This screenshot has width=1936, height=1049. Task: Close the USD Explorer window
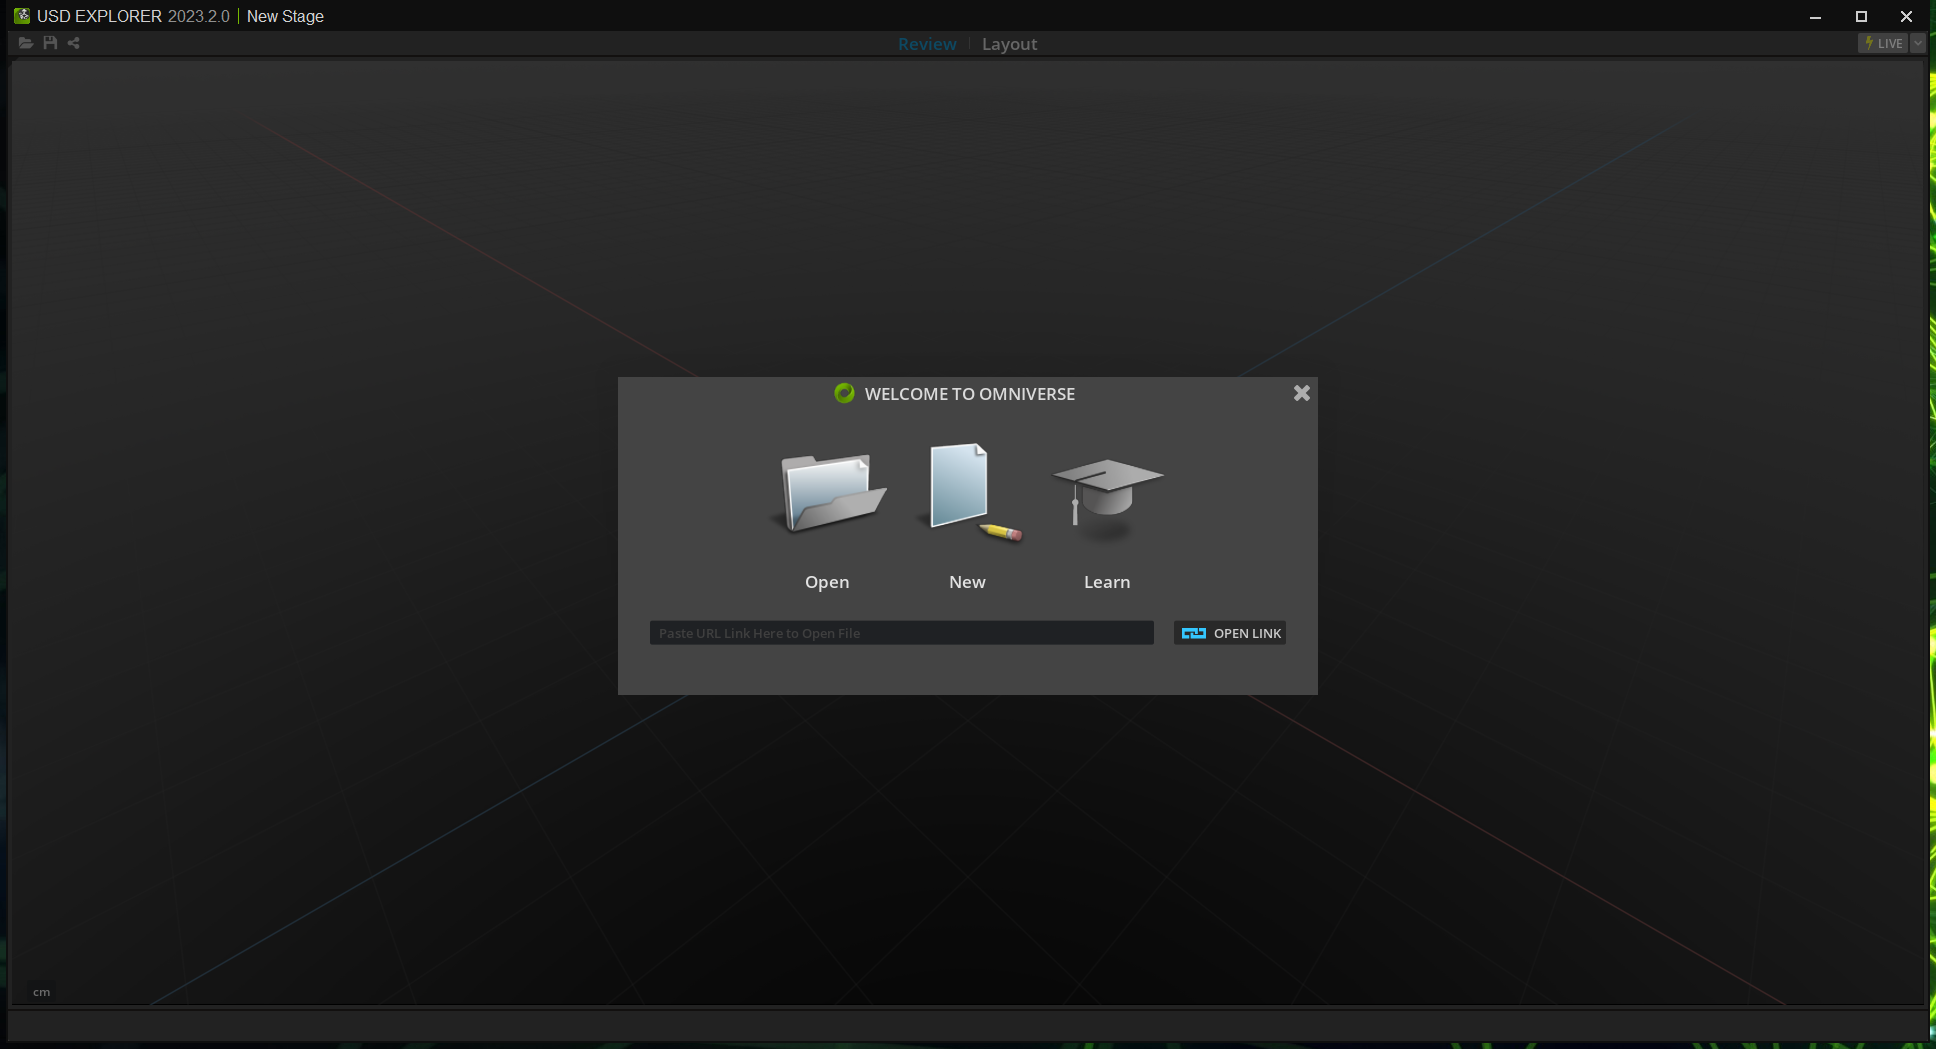pos(1906,16)
